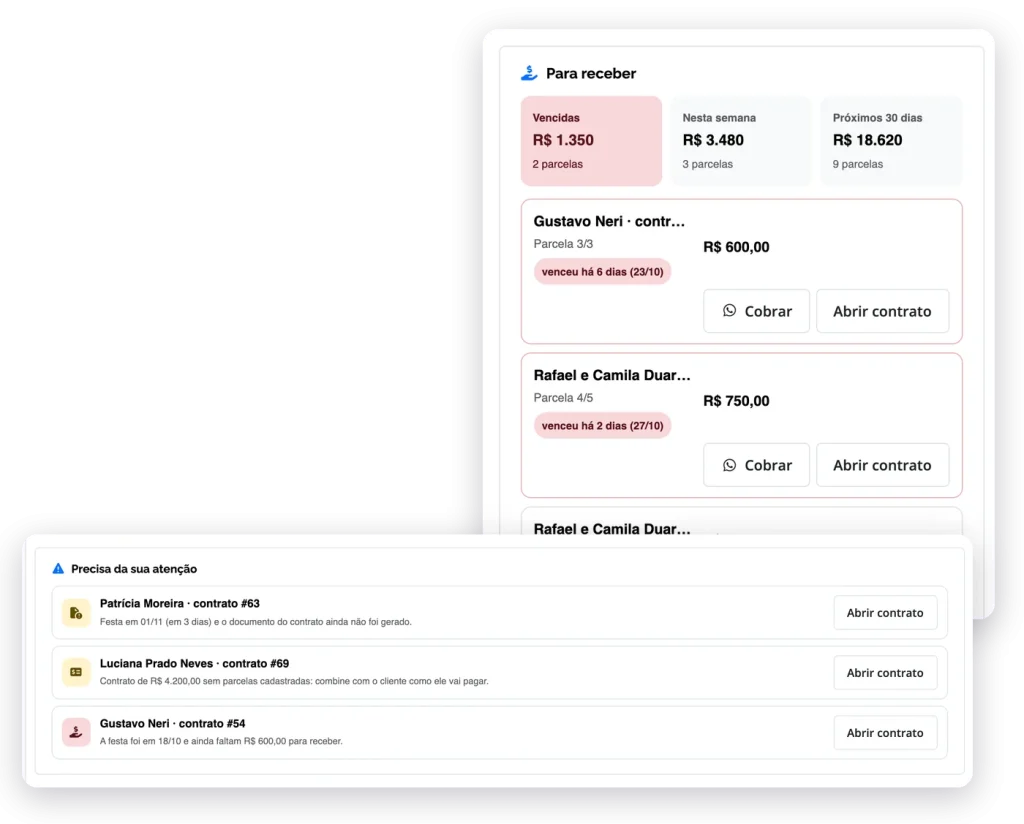
Task: Click the WhatsApp icon beside the R$ 750,00 installment
Action: 729,465
